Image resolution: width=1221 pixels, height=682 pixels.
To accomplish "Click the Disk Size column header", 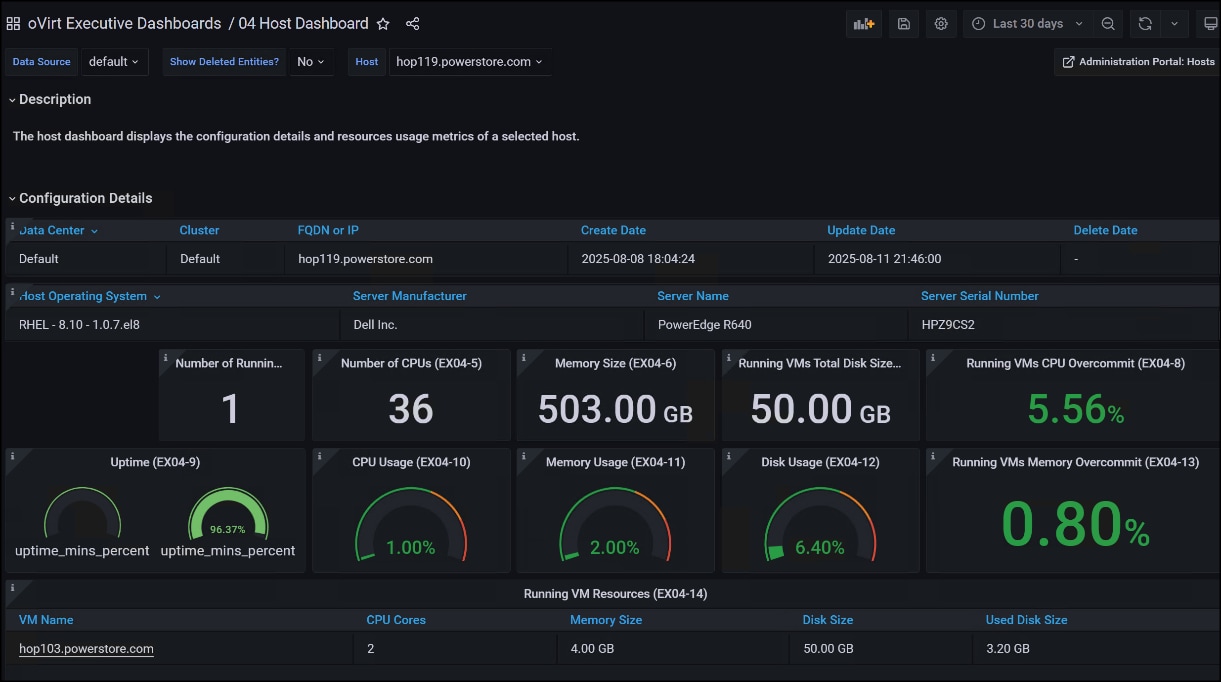I will pyautogui.click(x=828, y=620).
